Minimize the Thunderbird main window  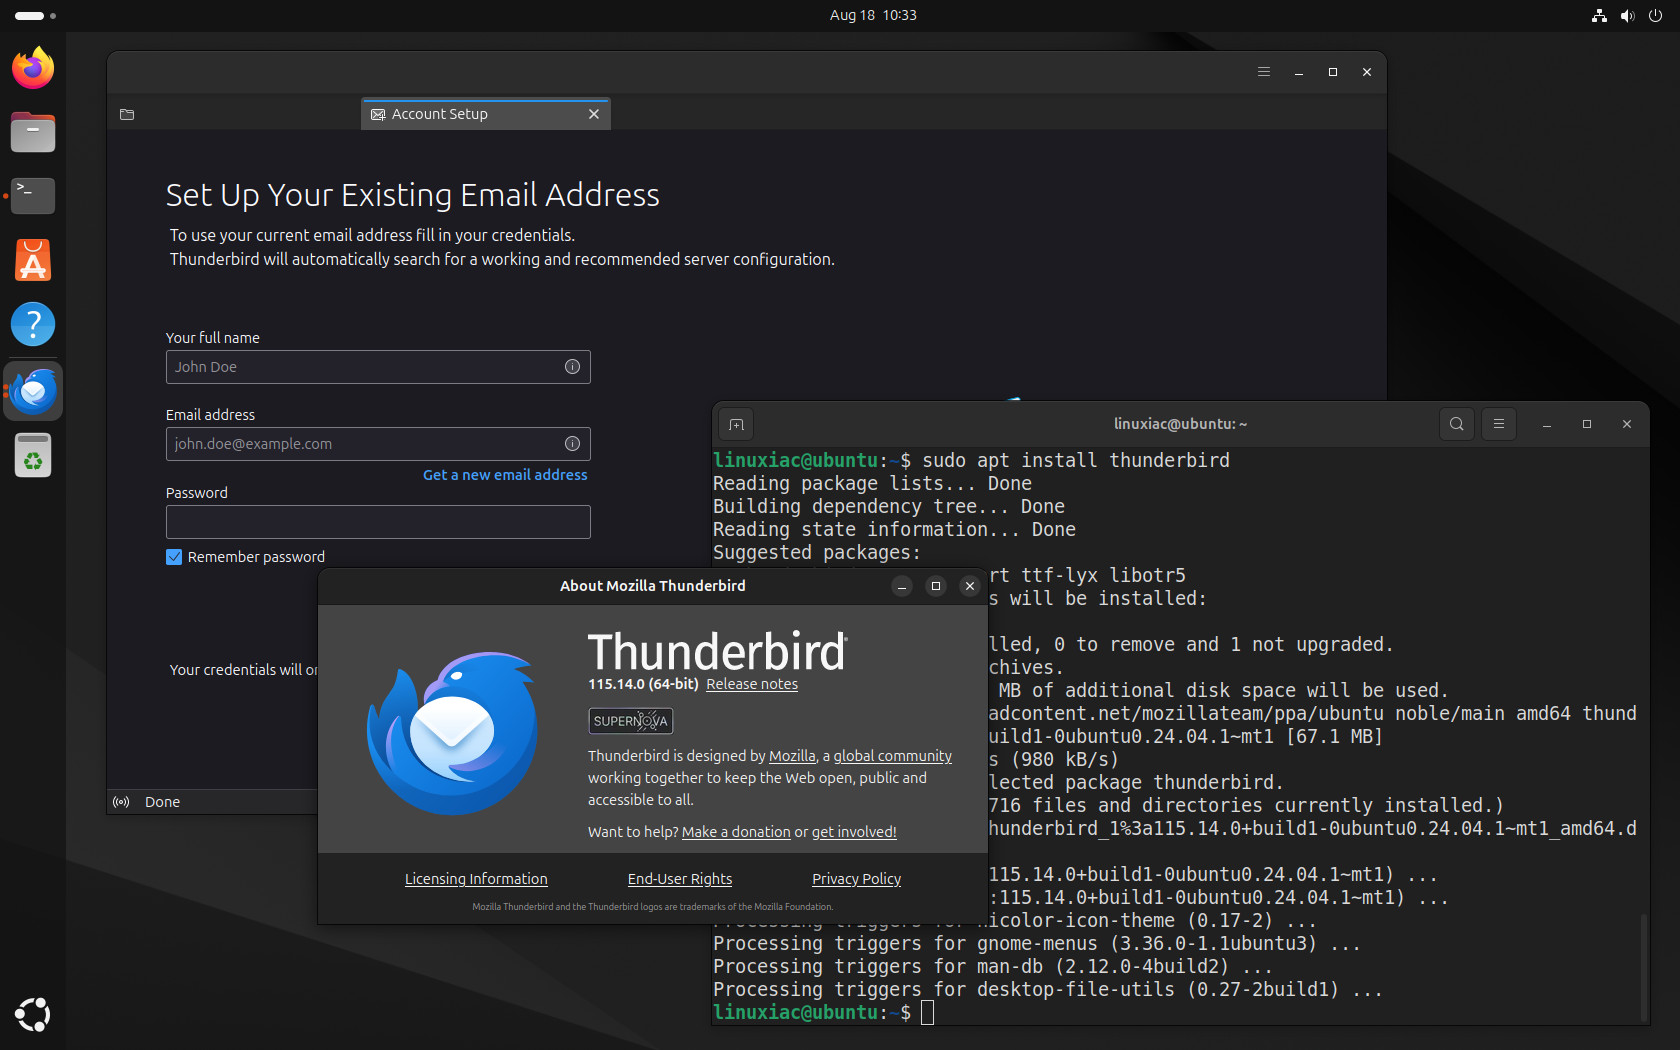(1299, 72)
